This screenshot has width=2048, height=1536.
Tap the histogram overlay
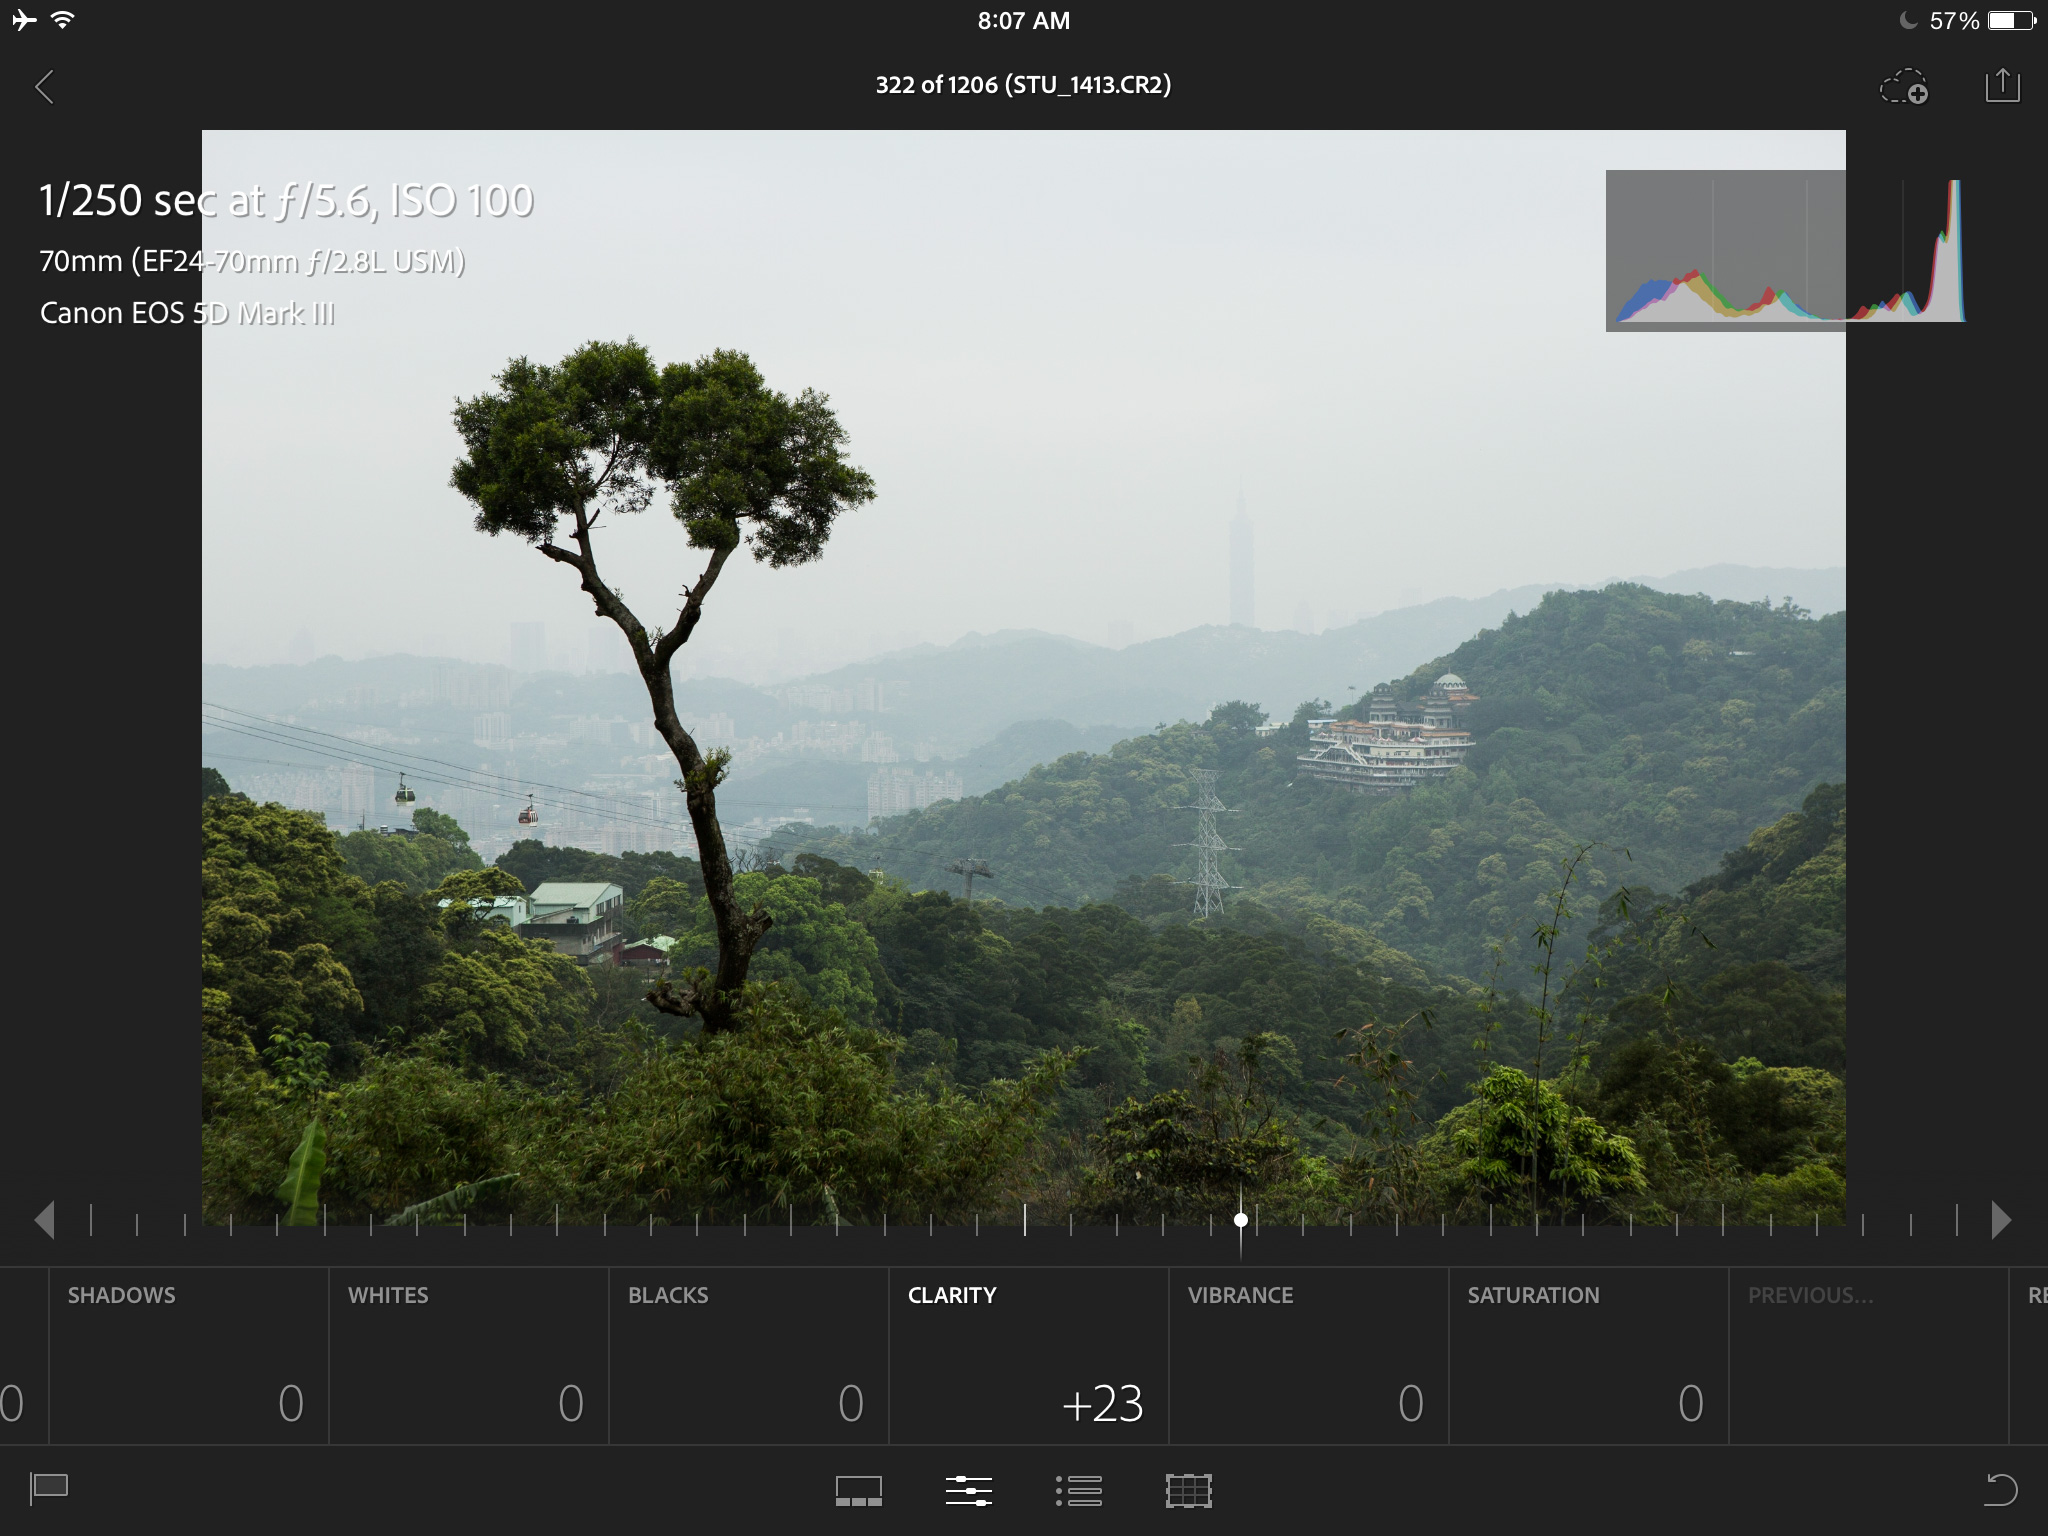point(1786,251)
